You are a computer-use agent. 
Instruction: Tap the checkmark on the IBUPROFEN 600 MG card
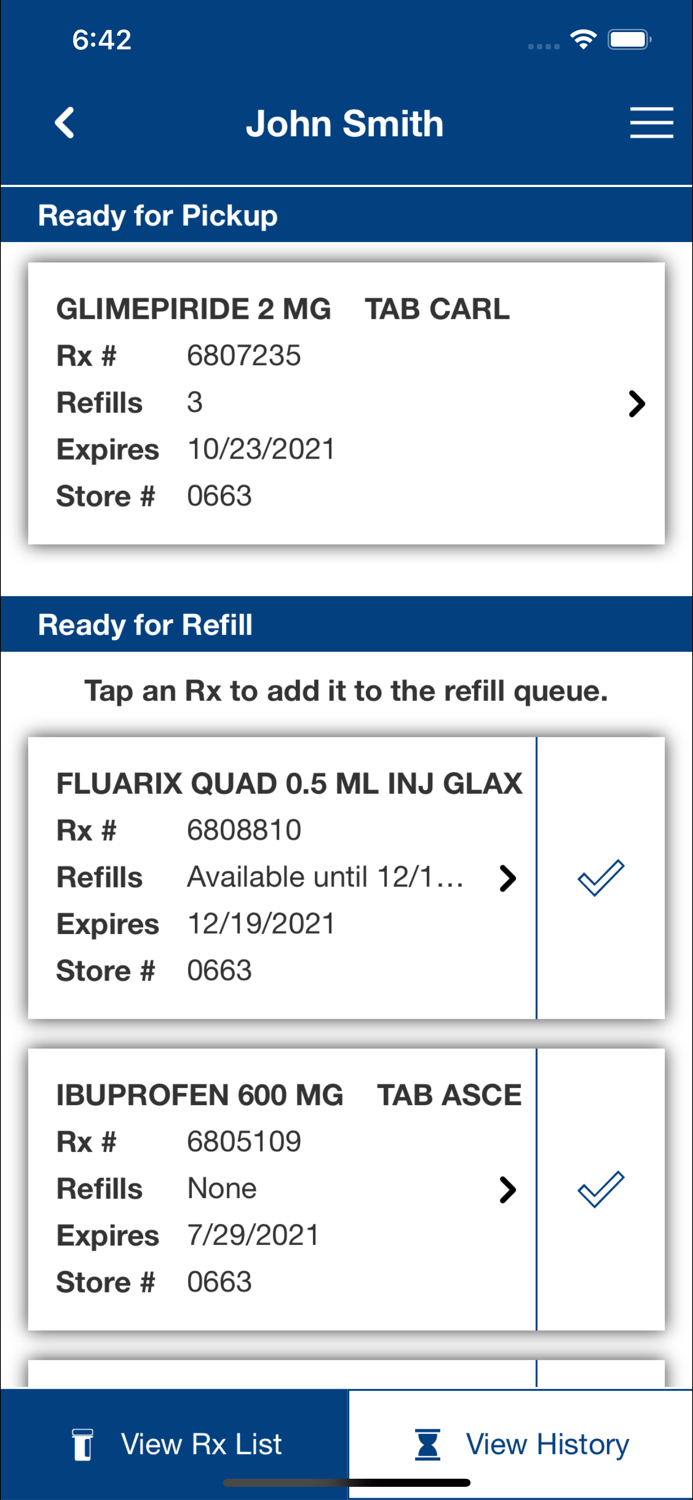tap(599, 1189)
